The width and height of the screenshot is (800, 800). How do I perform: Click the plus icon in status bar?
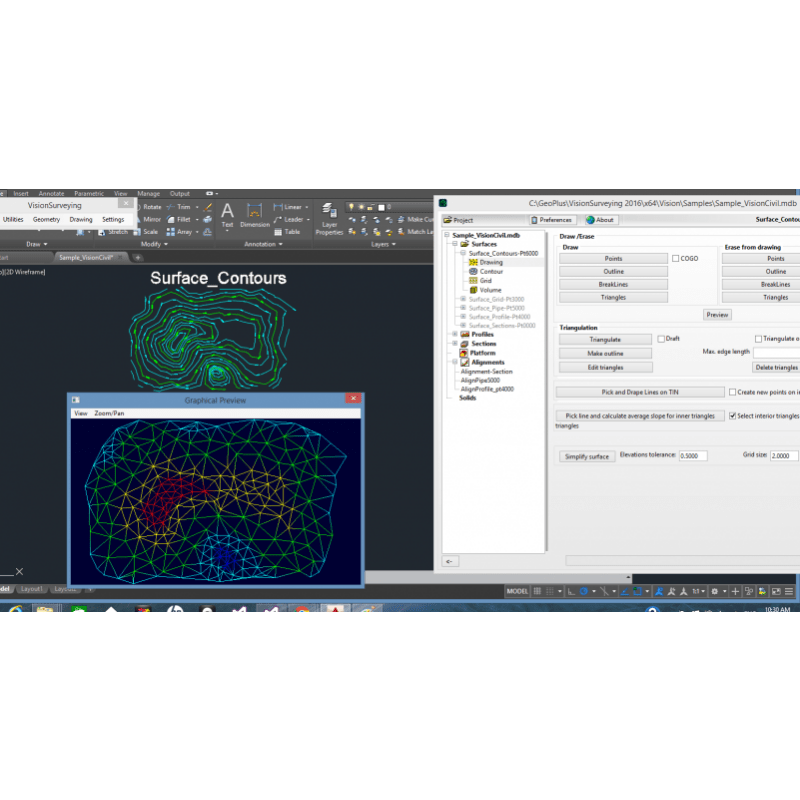pos(735,591)
